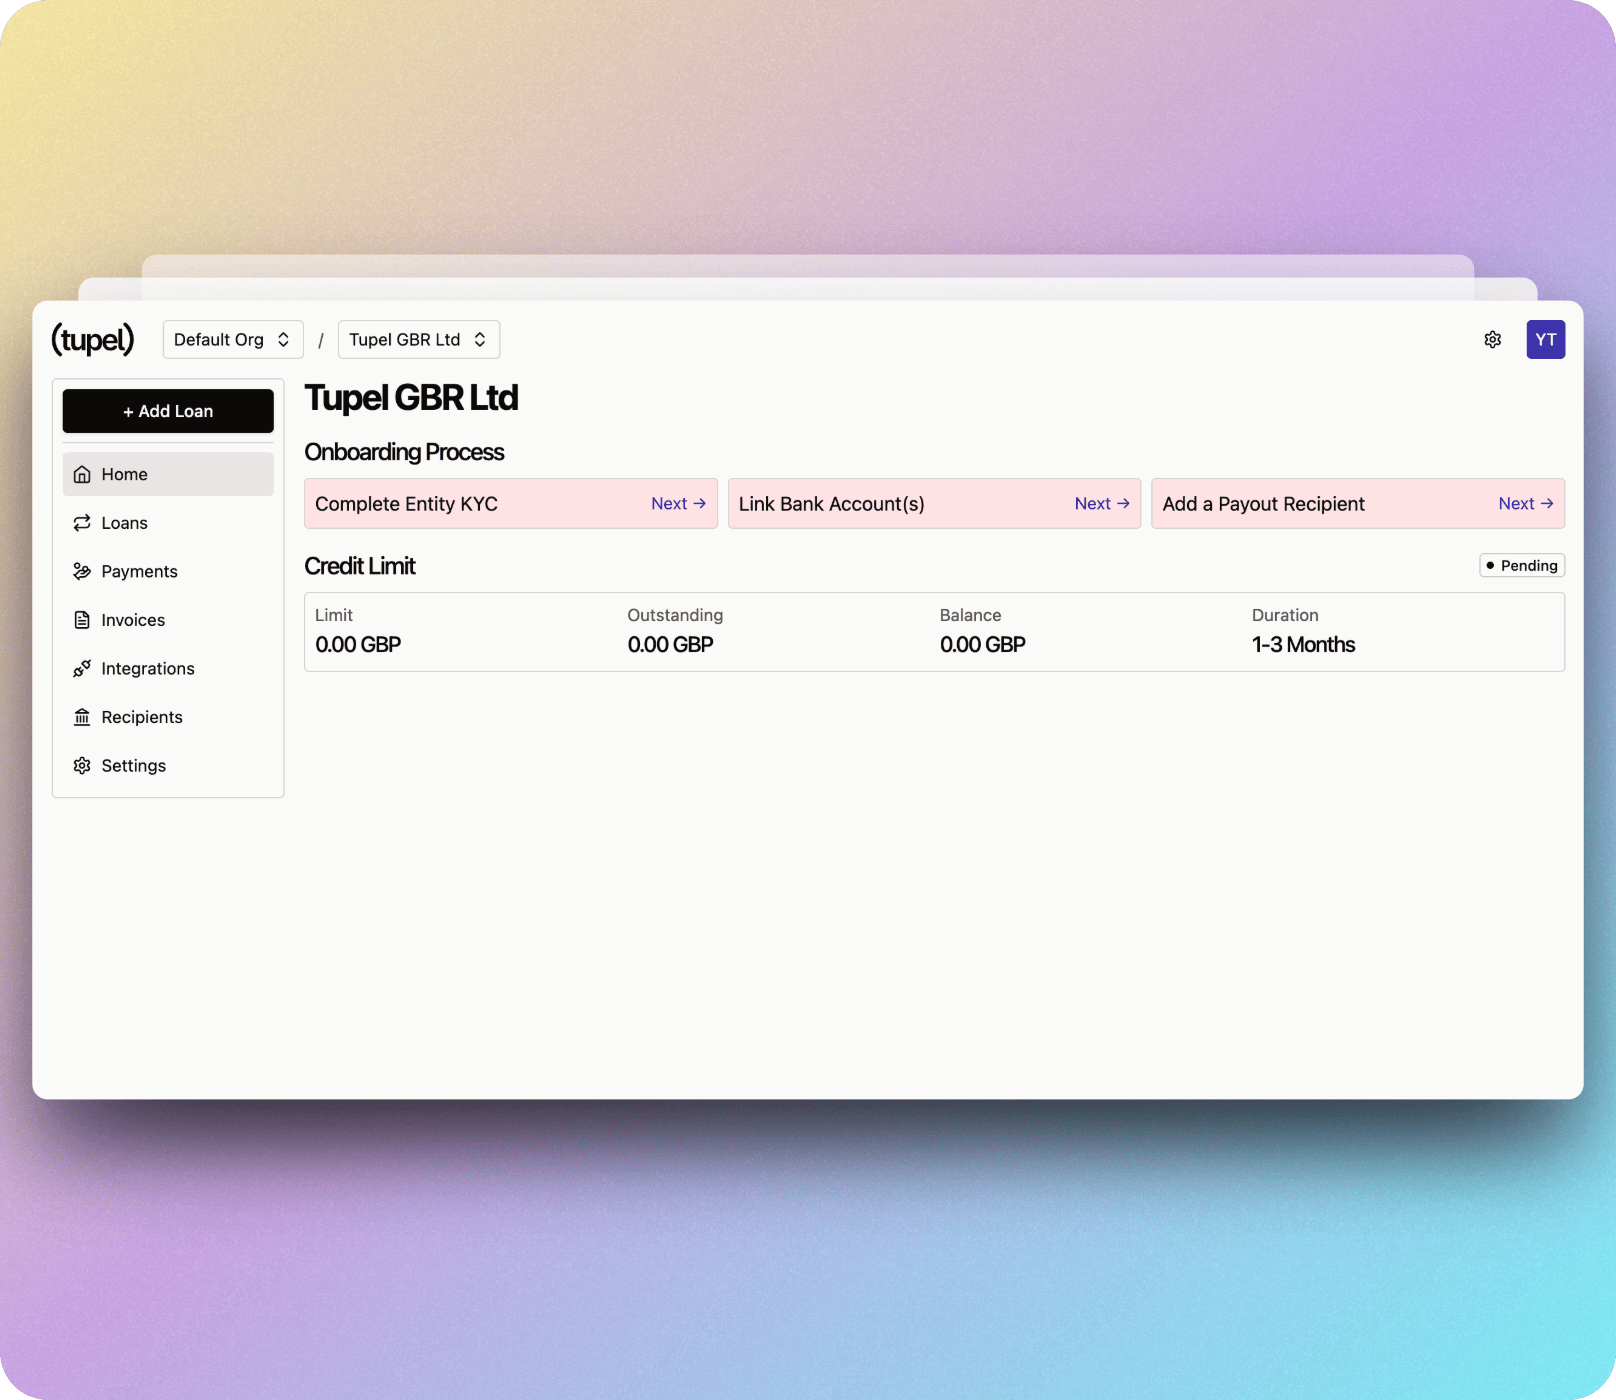Select the Credit Limit summary card

(934, 632)
